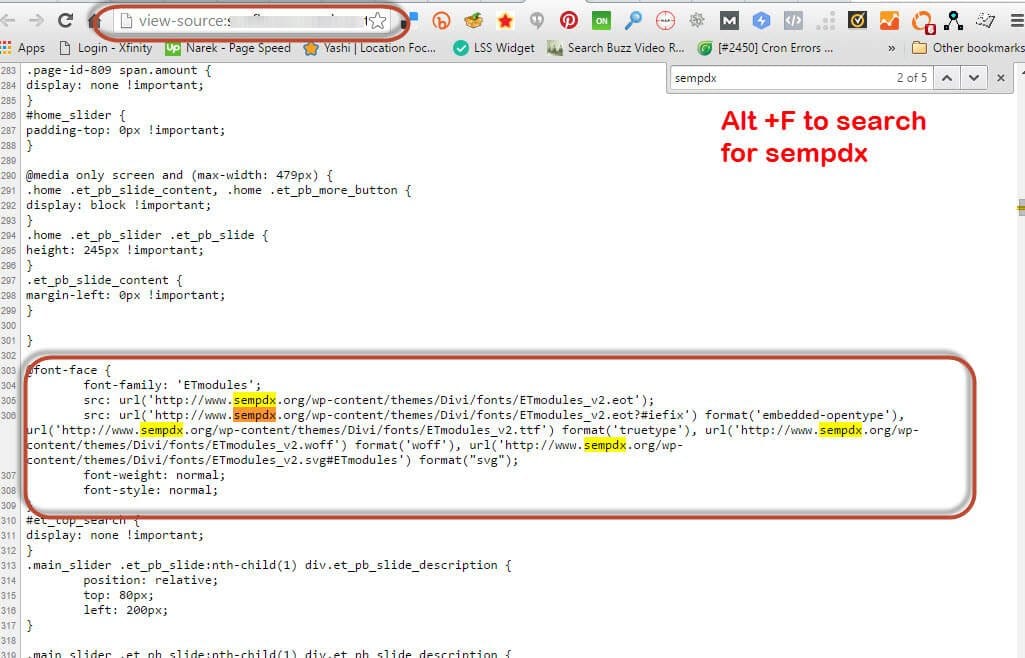The height and width of the screenshot is (658, 1025).
Task: Open the Google Analytics extension
Action: (889, 19)
